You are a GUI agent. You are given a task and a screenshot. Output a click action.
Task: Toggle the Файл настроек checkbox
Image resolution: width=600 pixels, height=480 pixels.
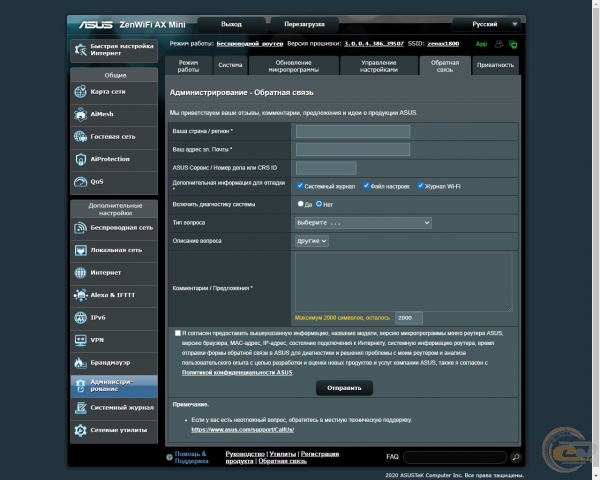(366, 185)
